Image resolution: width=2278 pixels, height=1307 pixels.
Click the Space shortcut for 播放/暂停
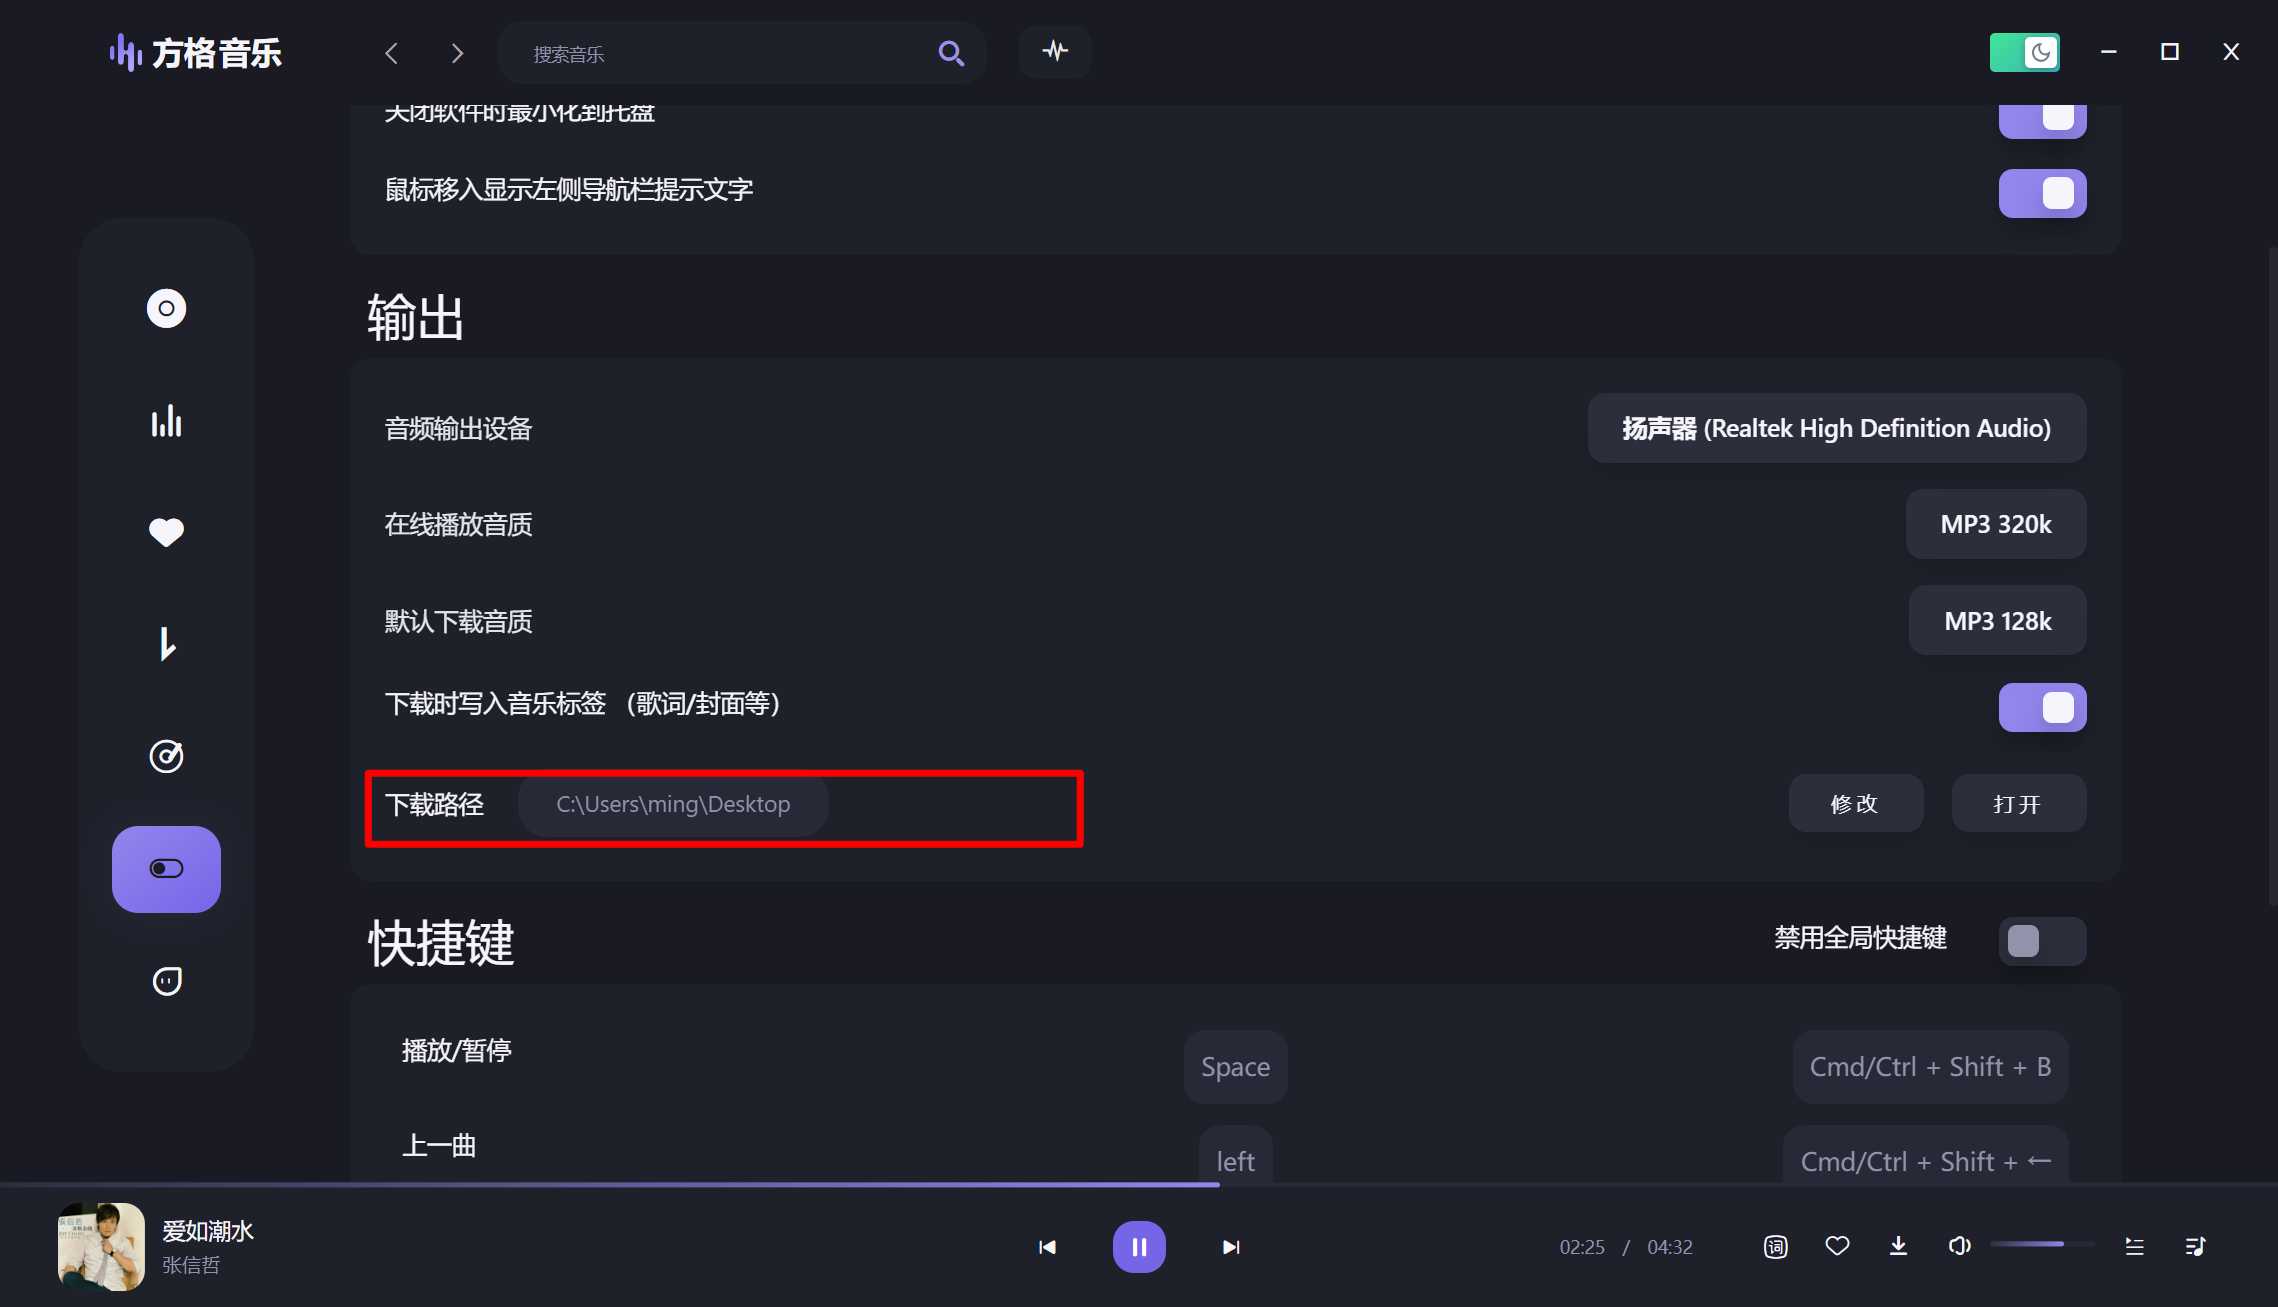[x=1235, y=1067]
